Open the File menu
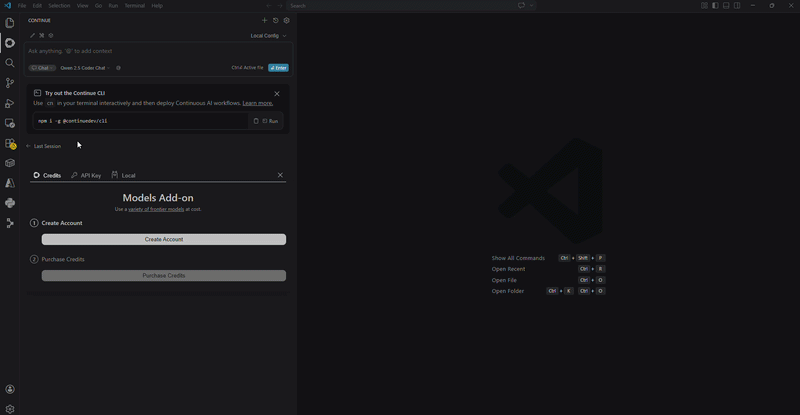The height and width of the screenshot is (415, 800). click(22, 6)
